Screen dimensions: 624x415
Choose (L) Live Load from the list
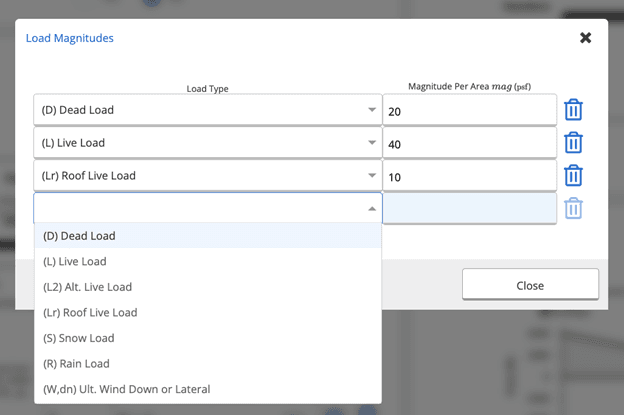click(208, 261)
